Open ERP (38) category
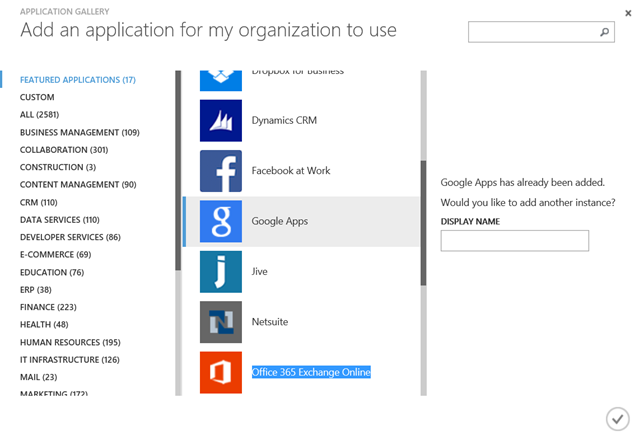 [36, 290]
